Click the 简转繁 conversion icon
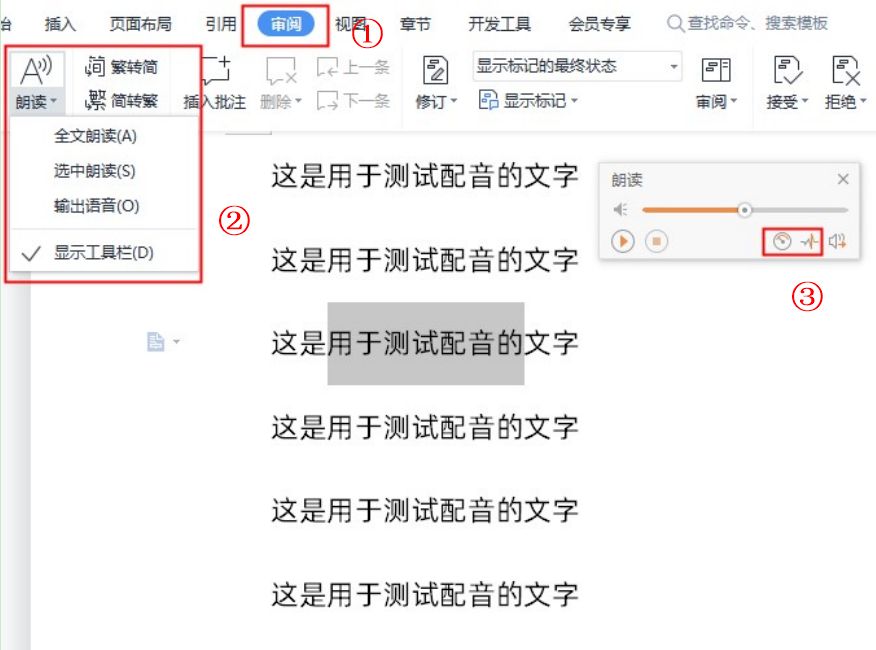Screen dimensions: 876x650 tap(94, 101)
